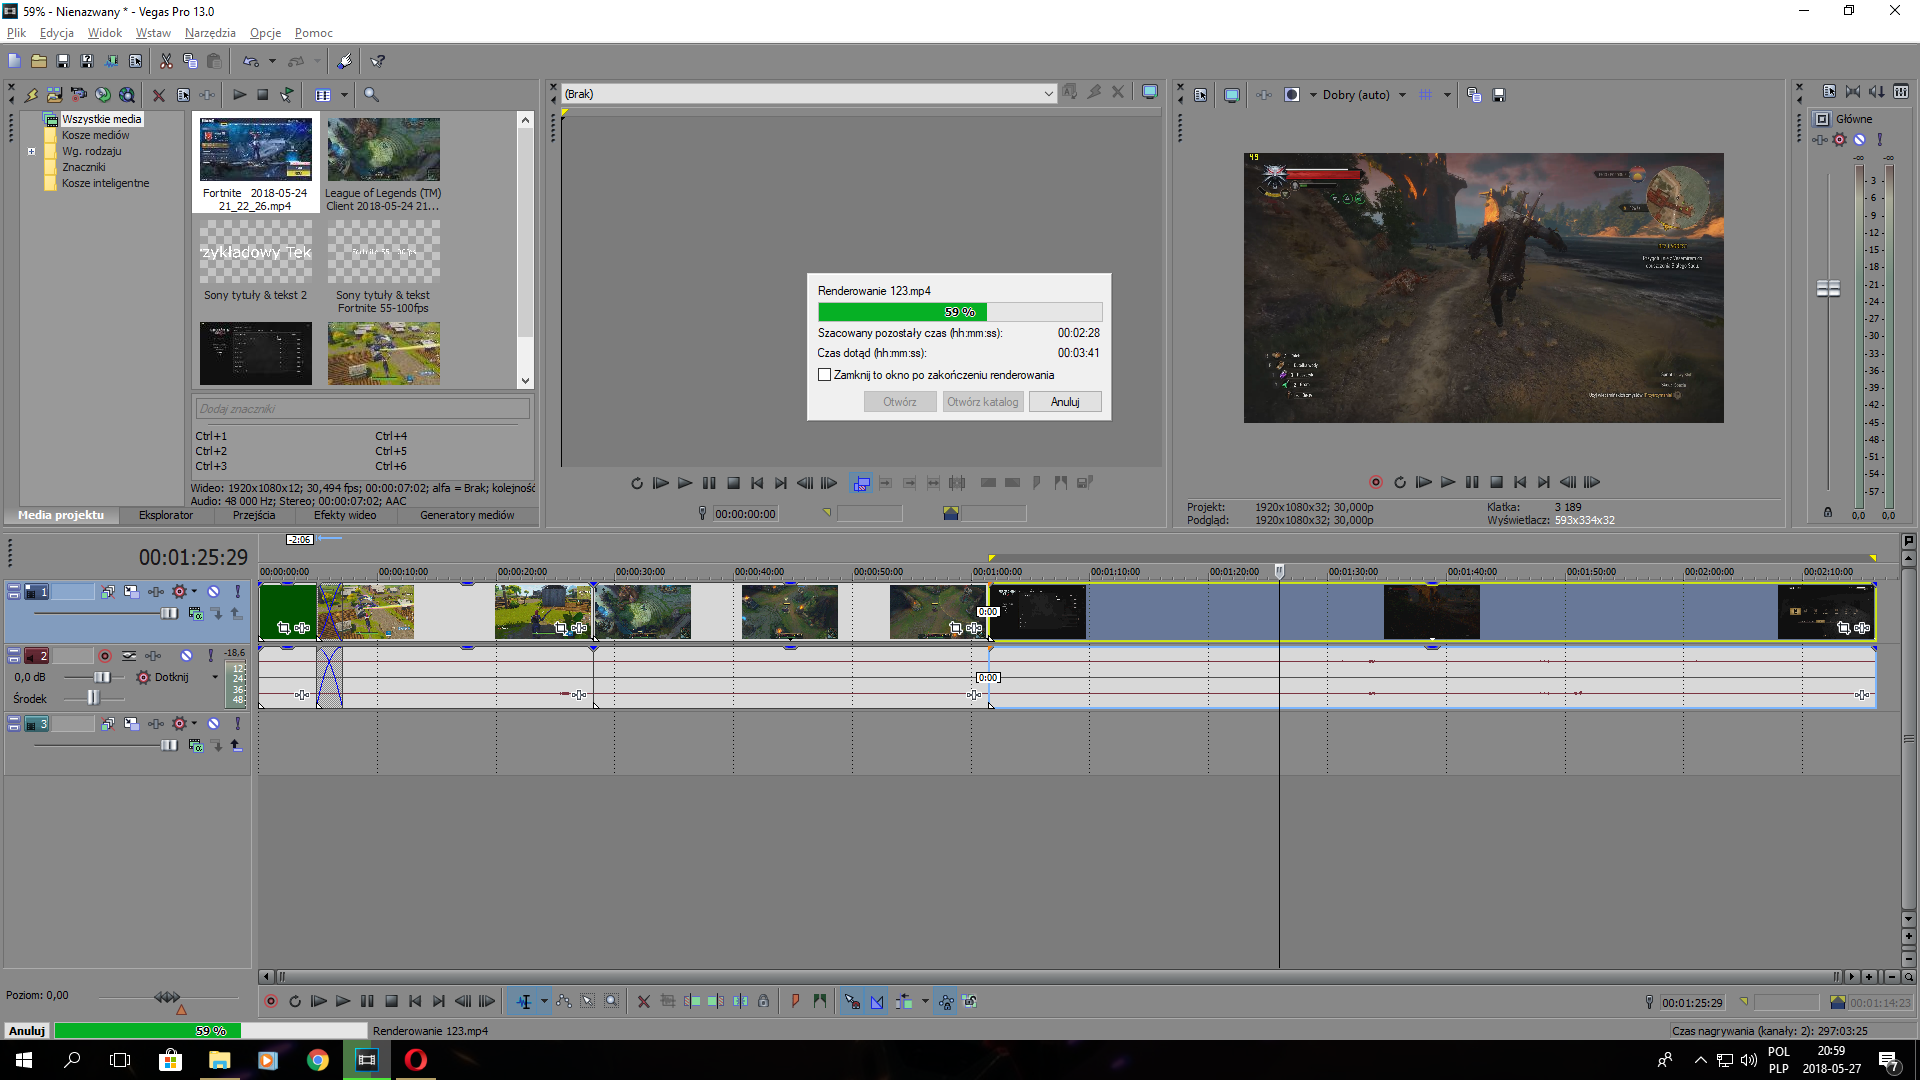Viewport: 1920px width, 1080px height.
Task: Switch to the Efekty wideo tab
Action: (x=345, y=515)
